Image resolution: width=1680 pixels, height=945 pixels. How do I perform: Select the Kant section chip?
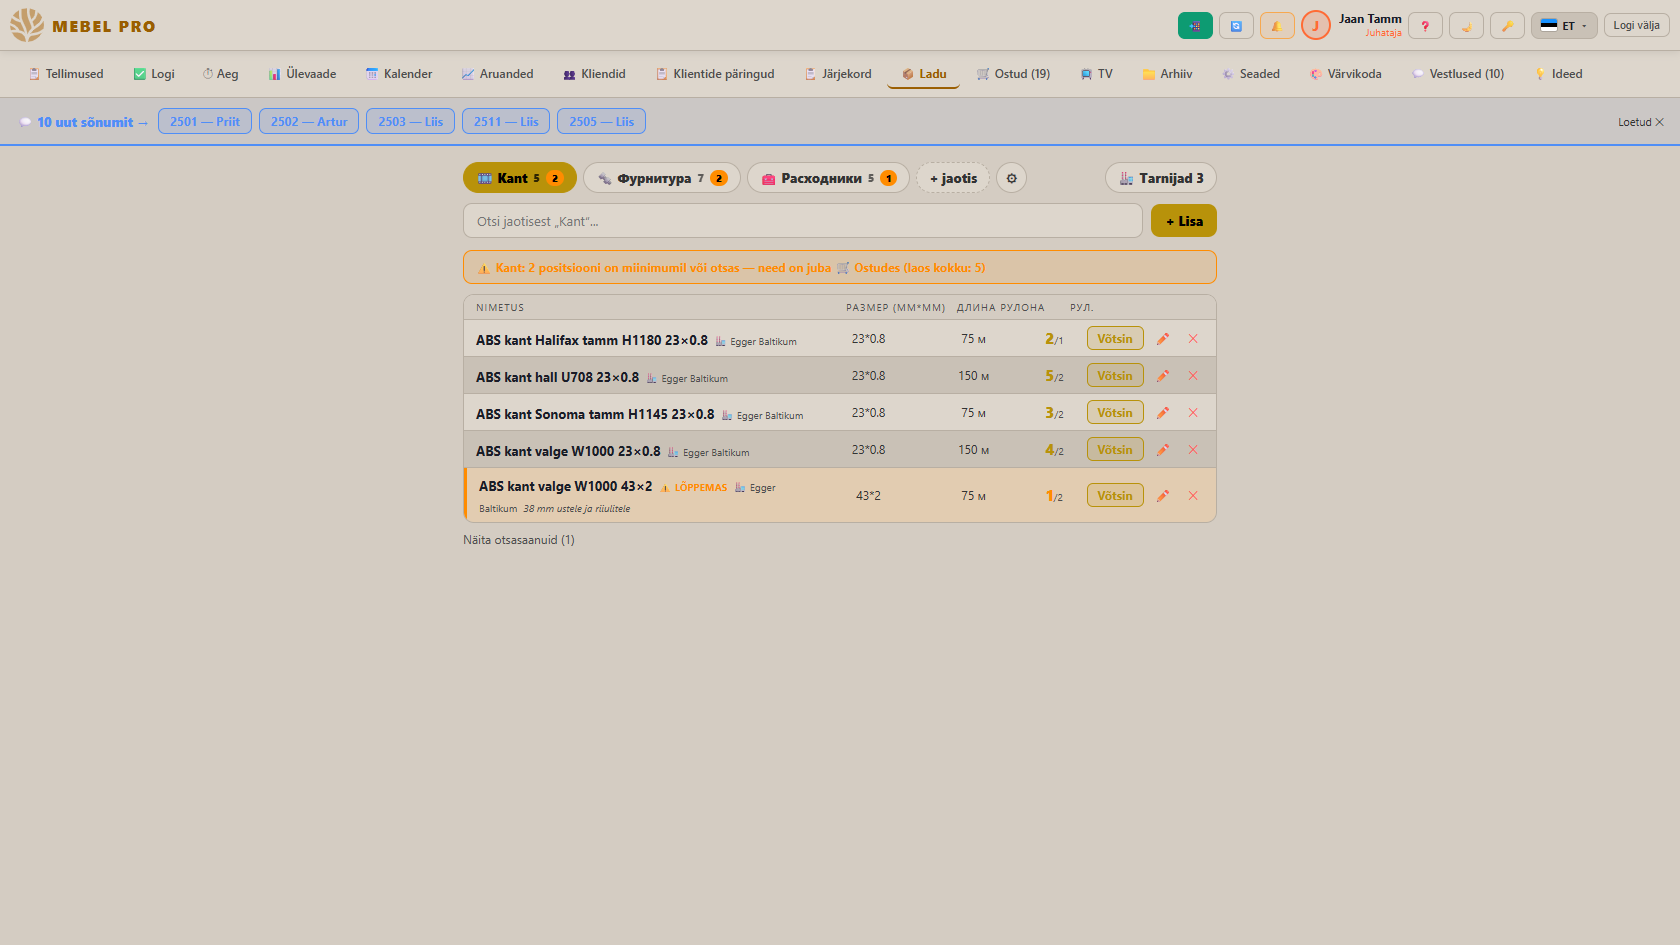[520, 178]
